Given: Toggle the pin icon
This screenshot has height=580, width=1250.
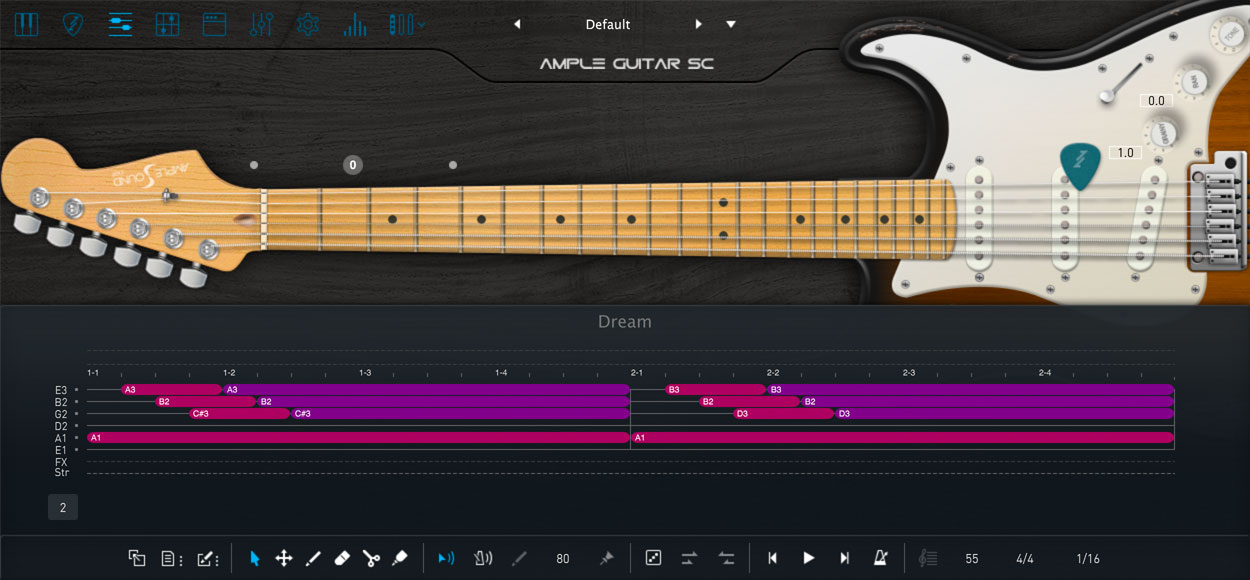Looking at the screenshot, I should tap(606, 558).
